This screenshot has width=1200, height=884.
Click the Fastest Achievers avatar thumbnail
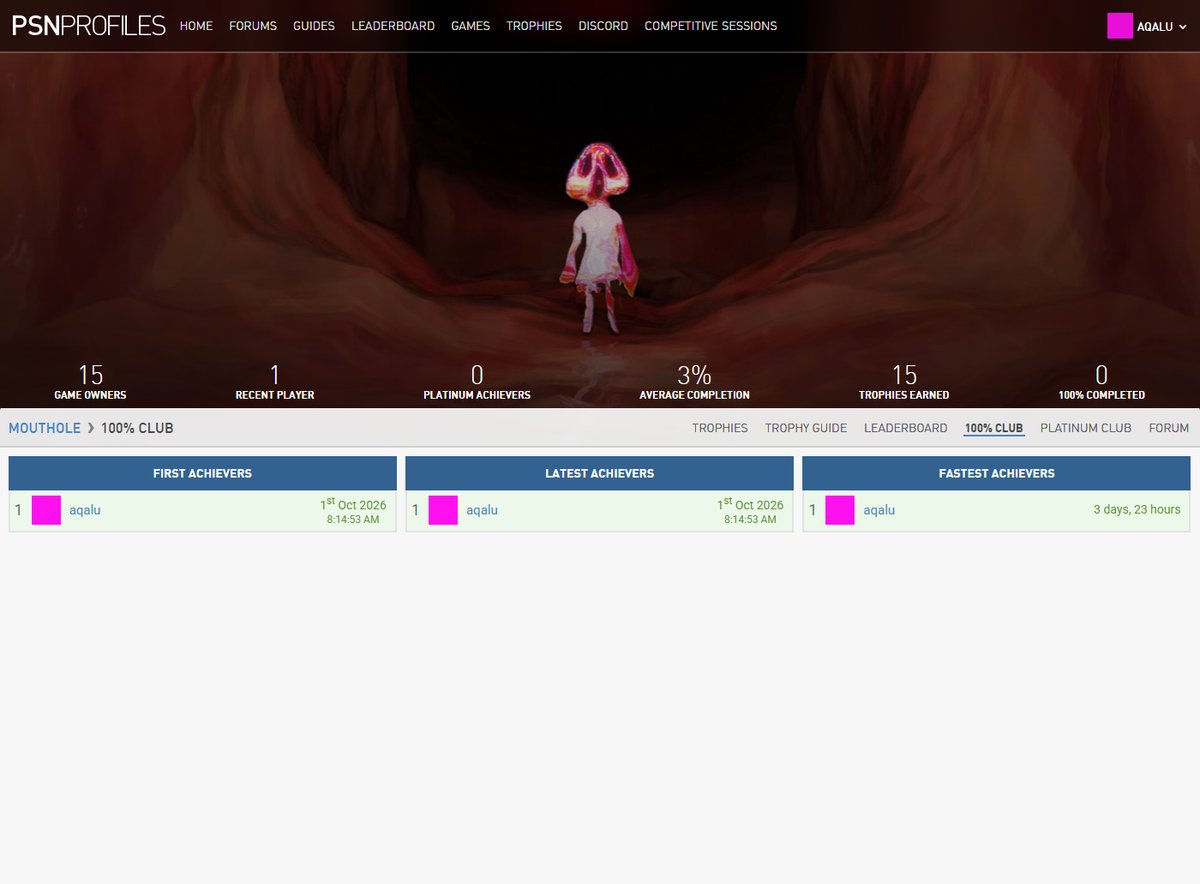tap(840, 510)
